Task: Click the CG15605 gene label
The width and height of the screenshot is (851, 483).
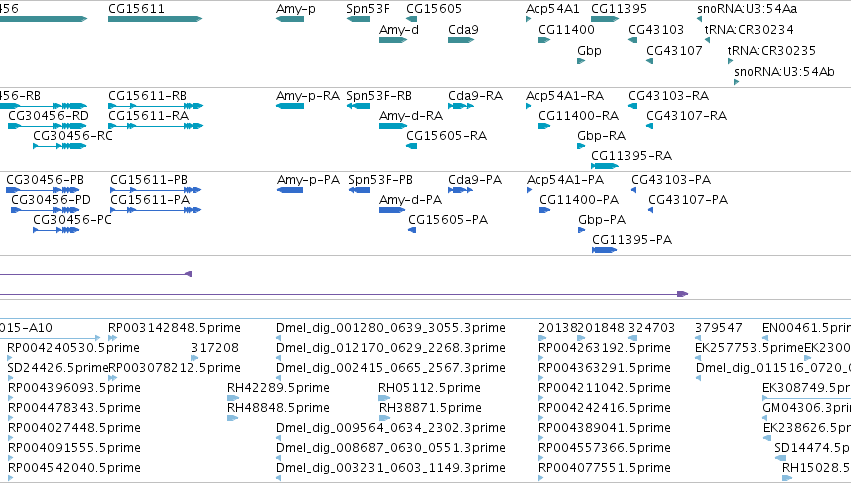Action: pos(434,9)
